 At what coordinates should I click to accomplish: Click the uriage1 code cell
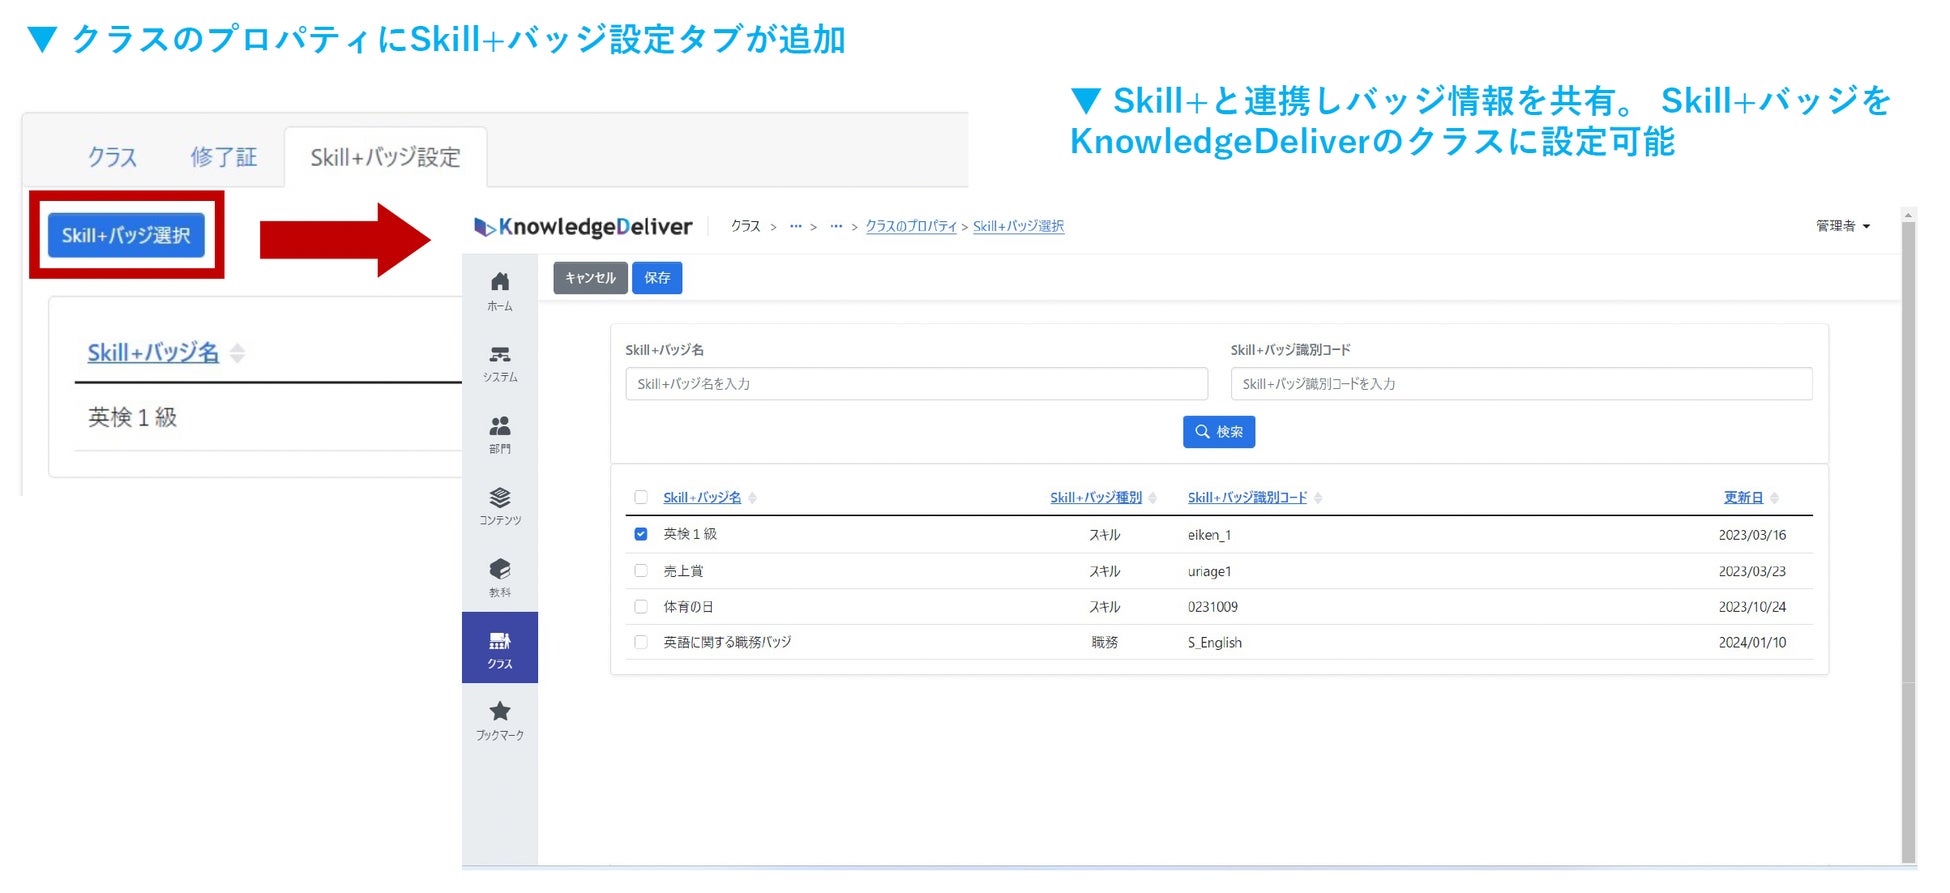[x=1209, y=572]
